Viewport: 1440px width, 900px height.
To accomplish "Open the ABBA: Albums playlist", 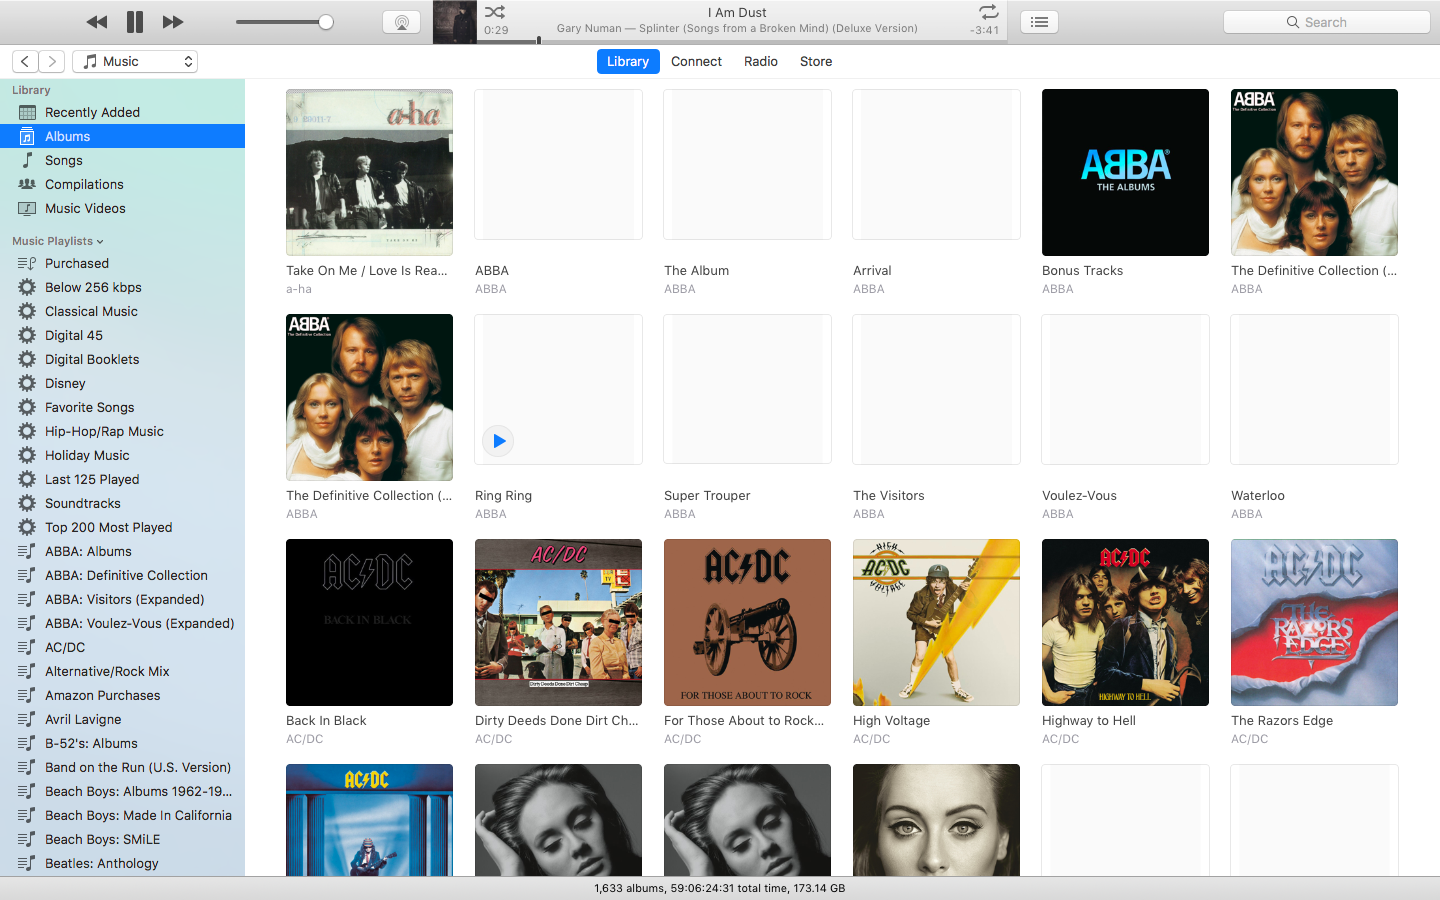I will point(122,551).
